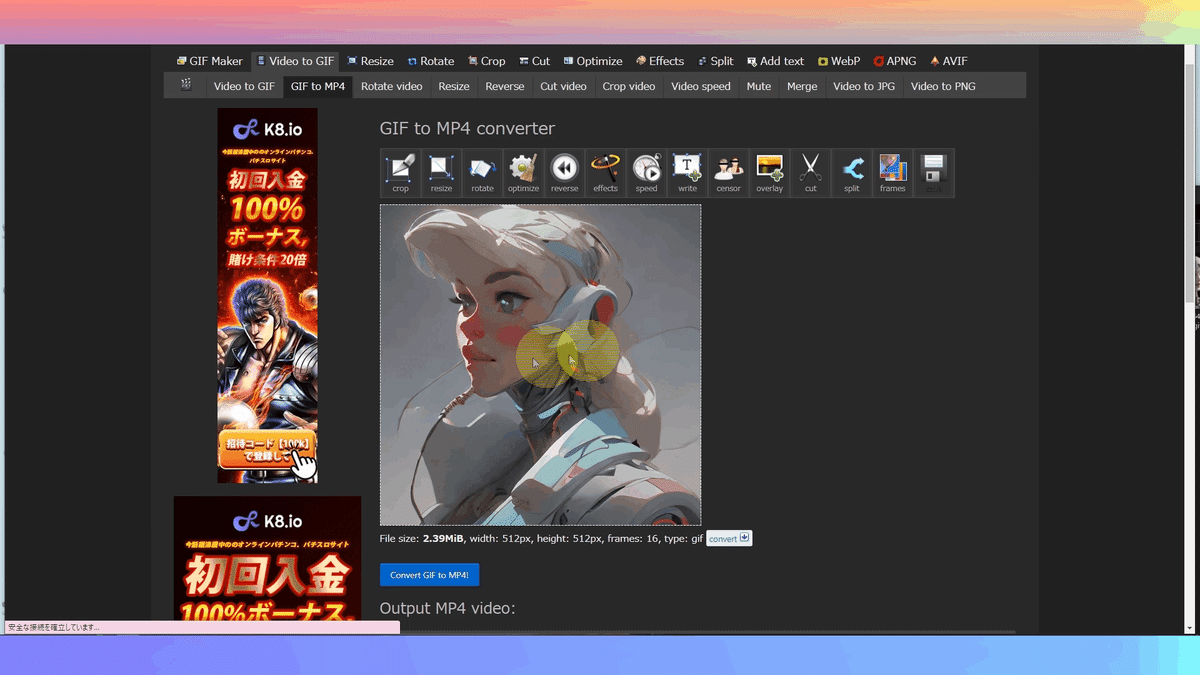Click the reverse tool icon with rewind arrows

point(564,173)
